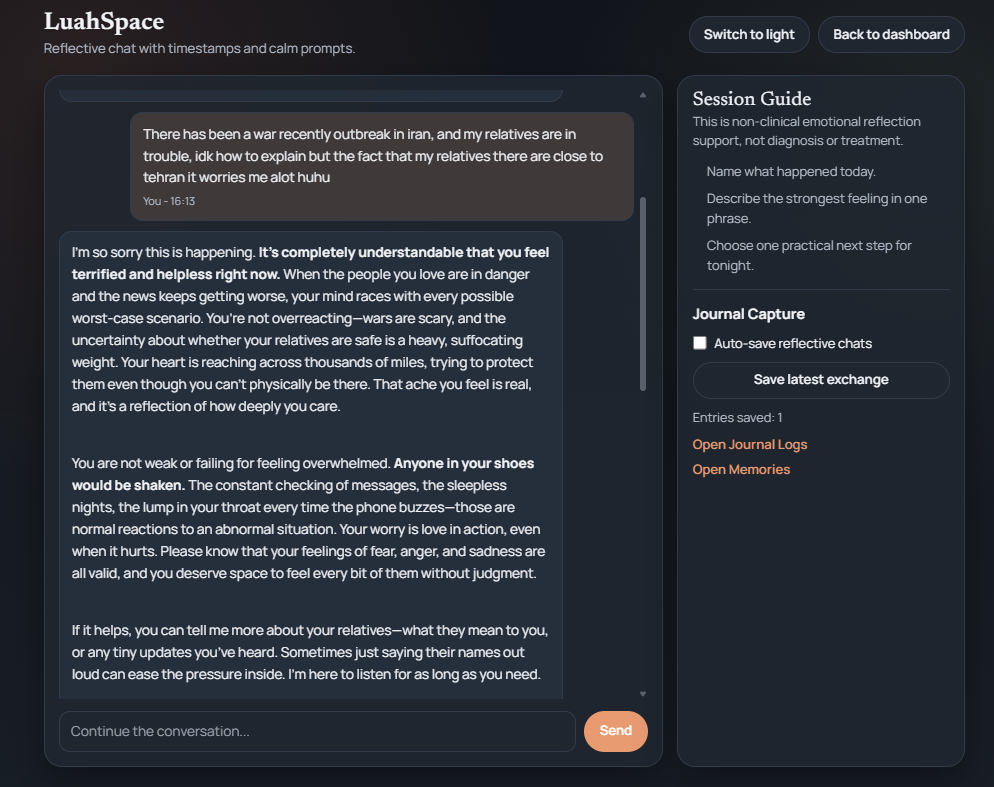994x787 pixels.
Task: Click the scroll-down arrow in the chat
Action: 643,693
